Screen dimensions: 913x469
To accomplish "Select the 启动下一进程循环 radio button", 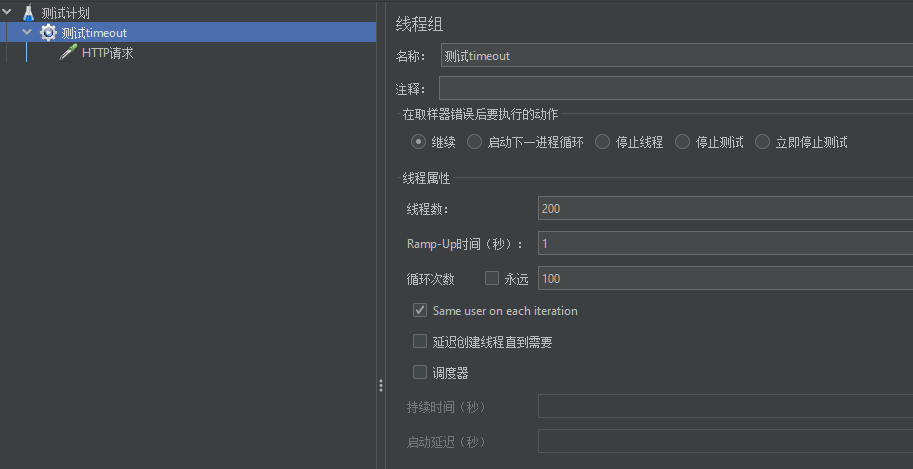I will pos(475,142).
